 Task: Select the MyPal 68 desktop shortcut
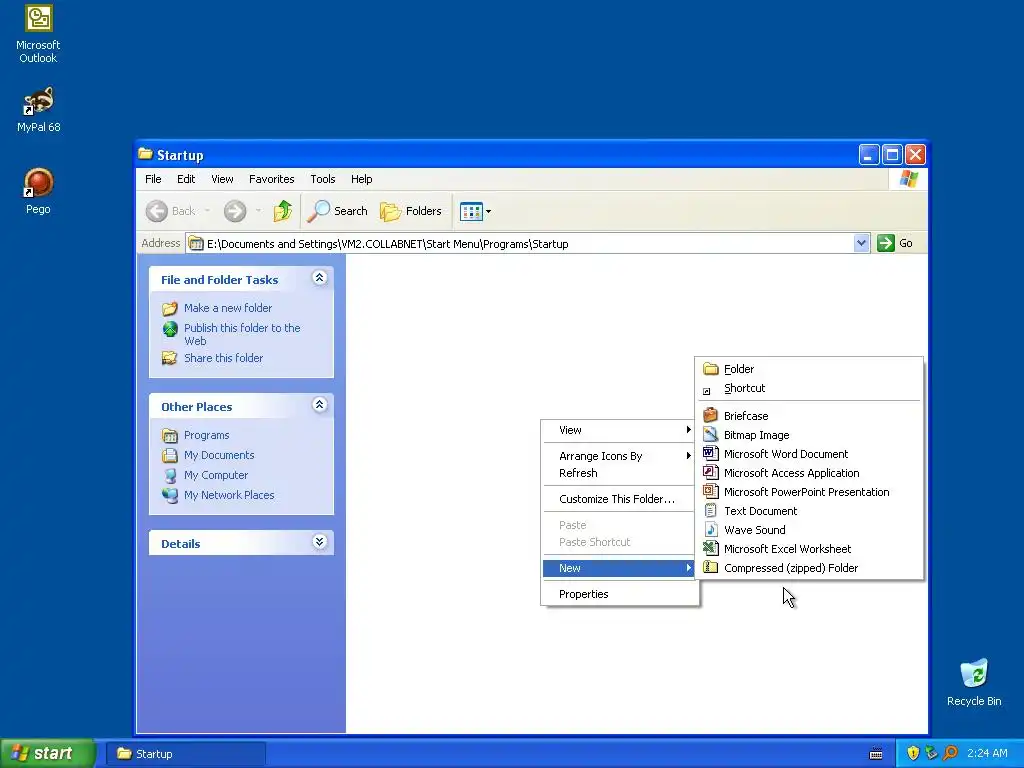pyautogui.click(x=38, y=110)
